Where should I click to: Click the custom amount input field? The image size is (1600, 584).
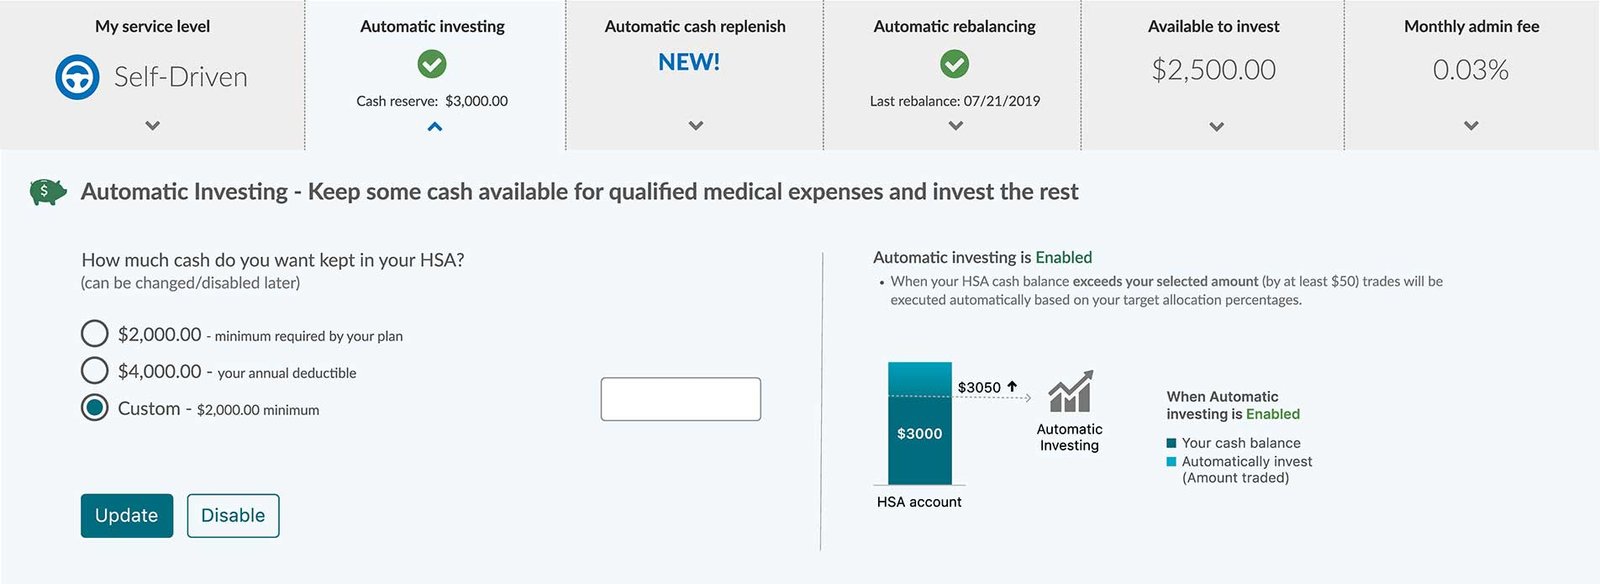click(x=680, y=399)
